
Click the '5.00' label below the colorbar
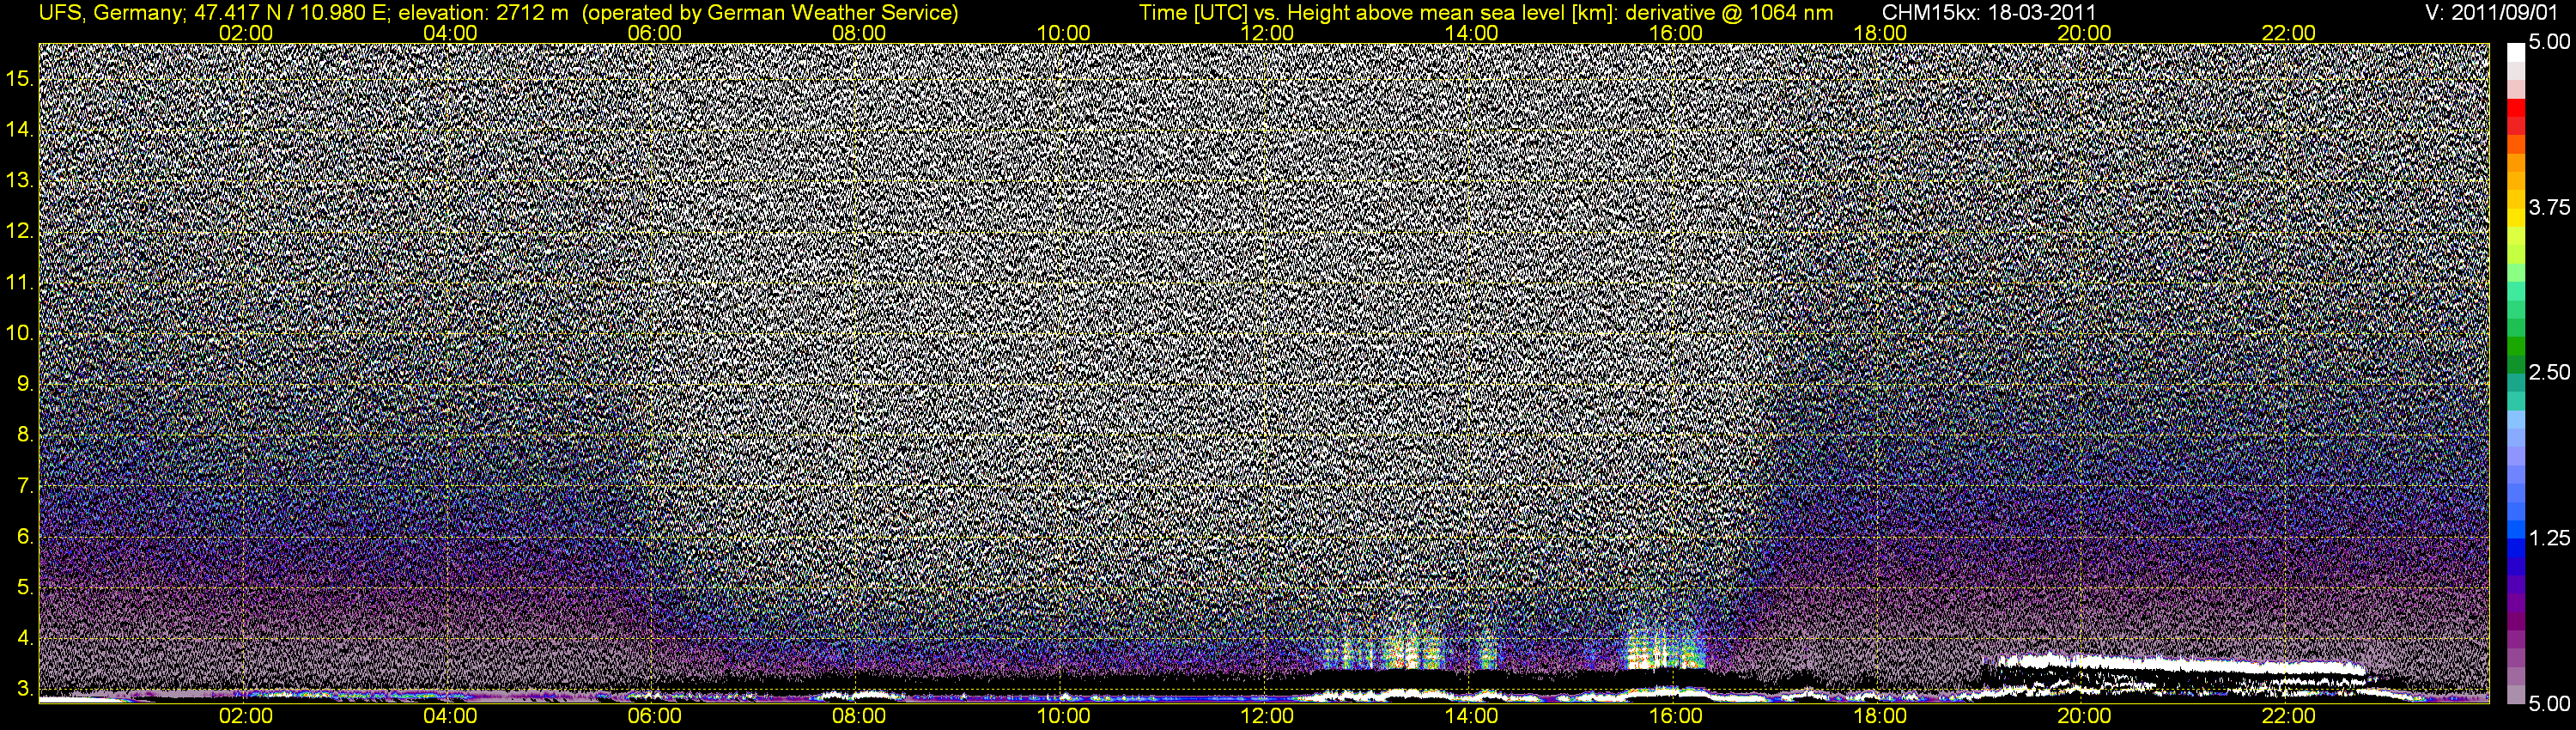pyautogui.click(x=2549, y=704)
